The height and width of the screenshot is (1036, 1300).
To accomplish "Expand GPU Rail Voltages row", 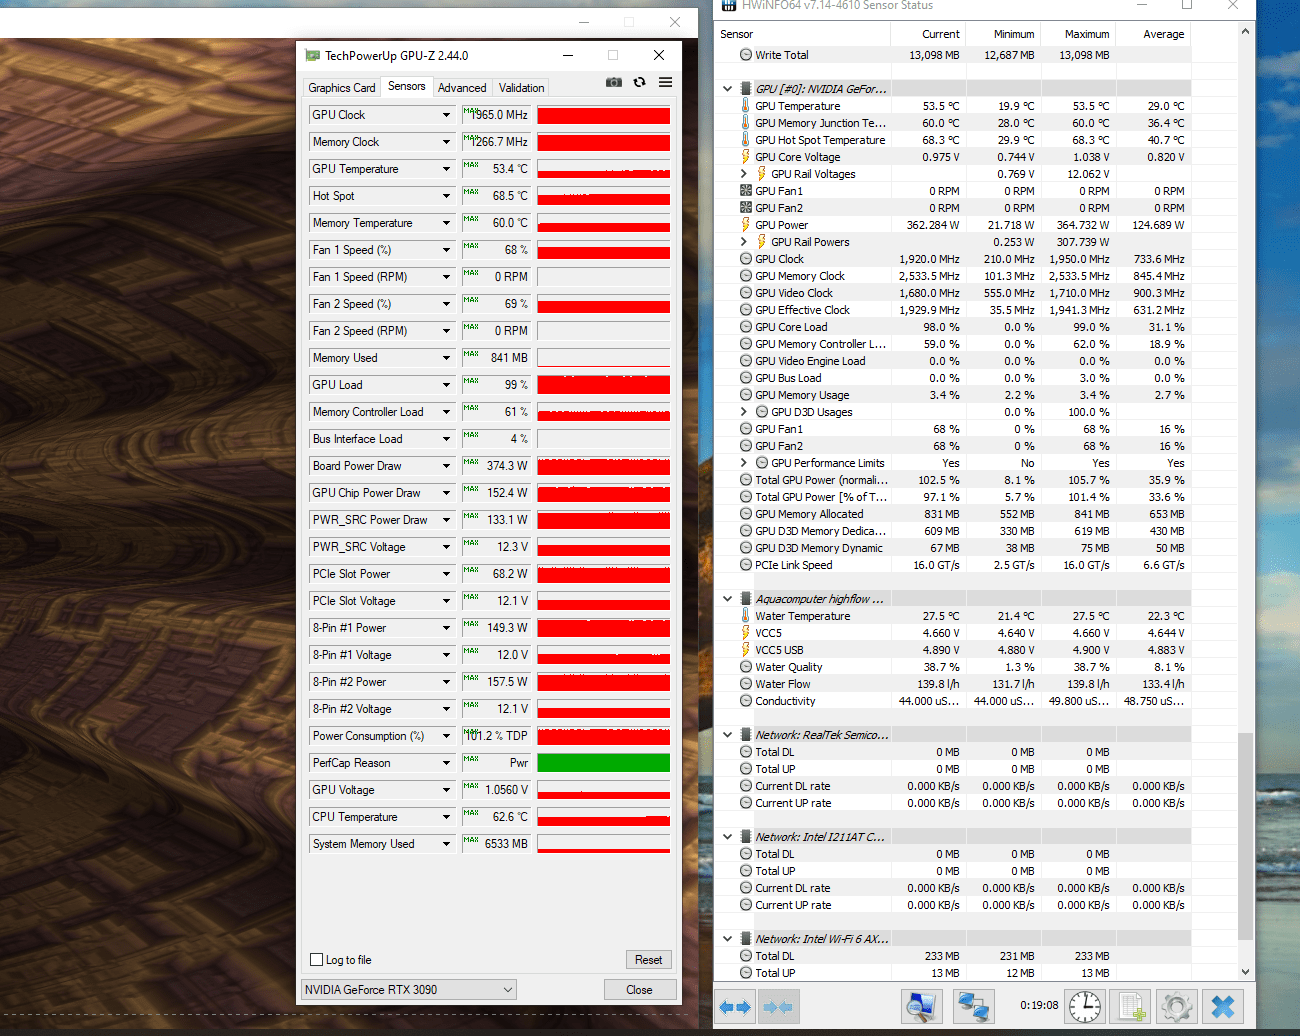I will (x=744, y=174).
